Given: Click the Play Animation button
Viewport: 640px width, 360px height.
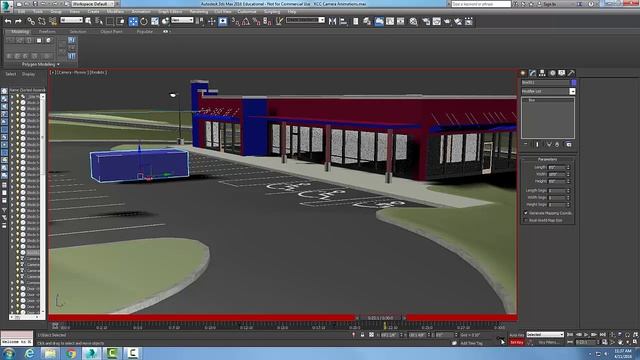Looking at the screenshot, I should click(586, 335).
